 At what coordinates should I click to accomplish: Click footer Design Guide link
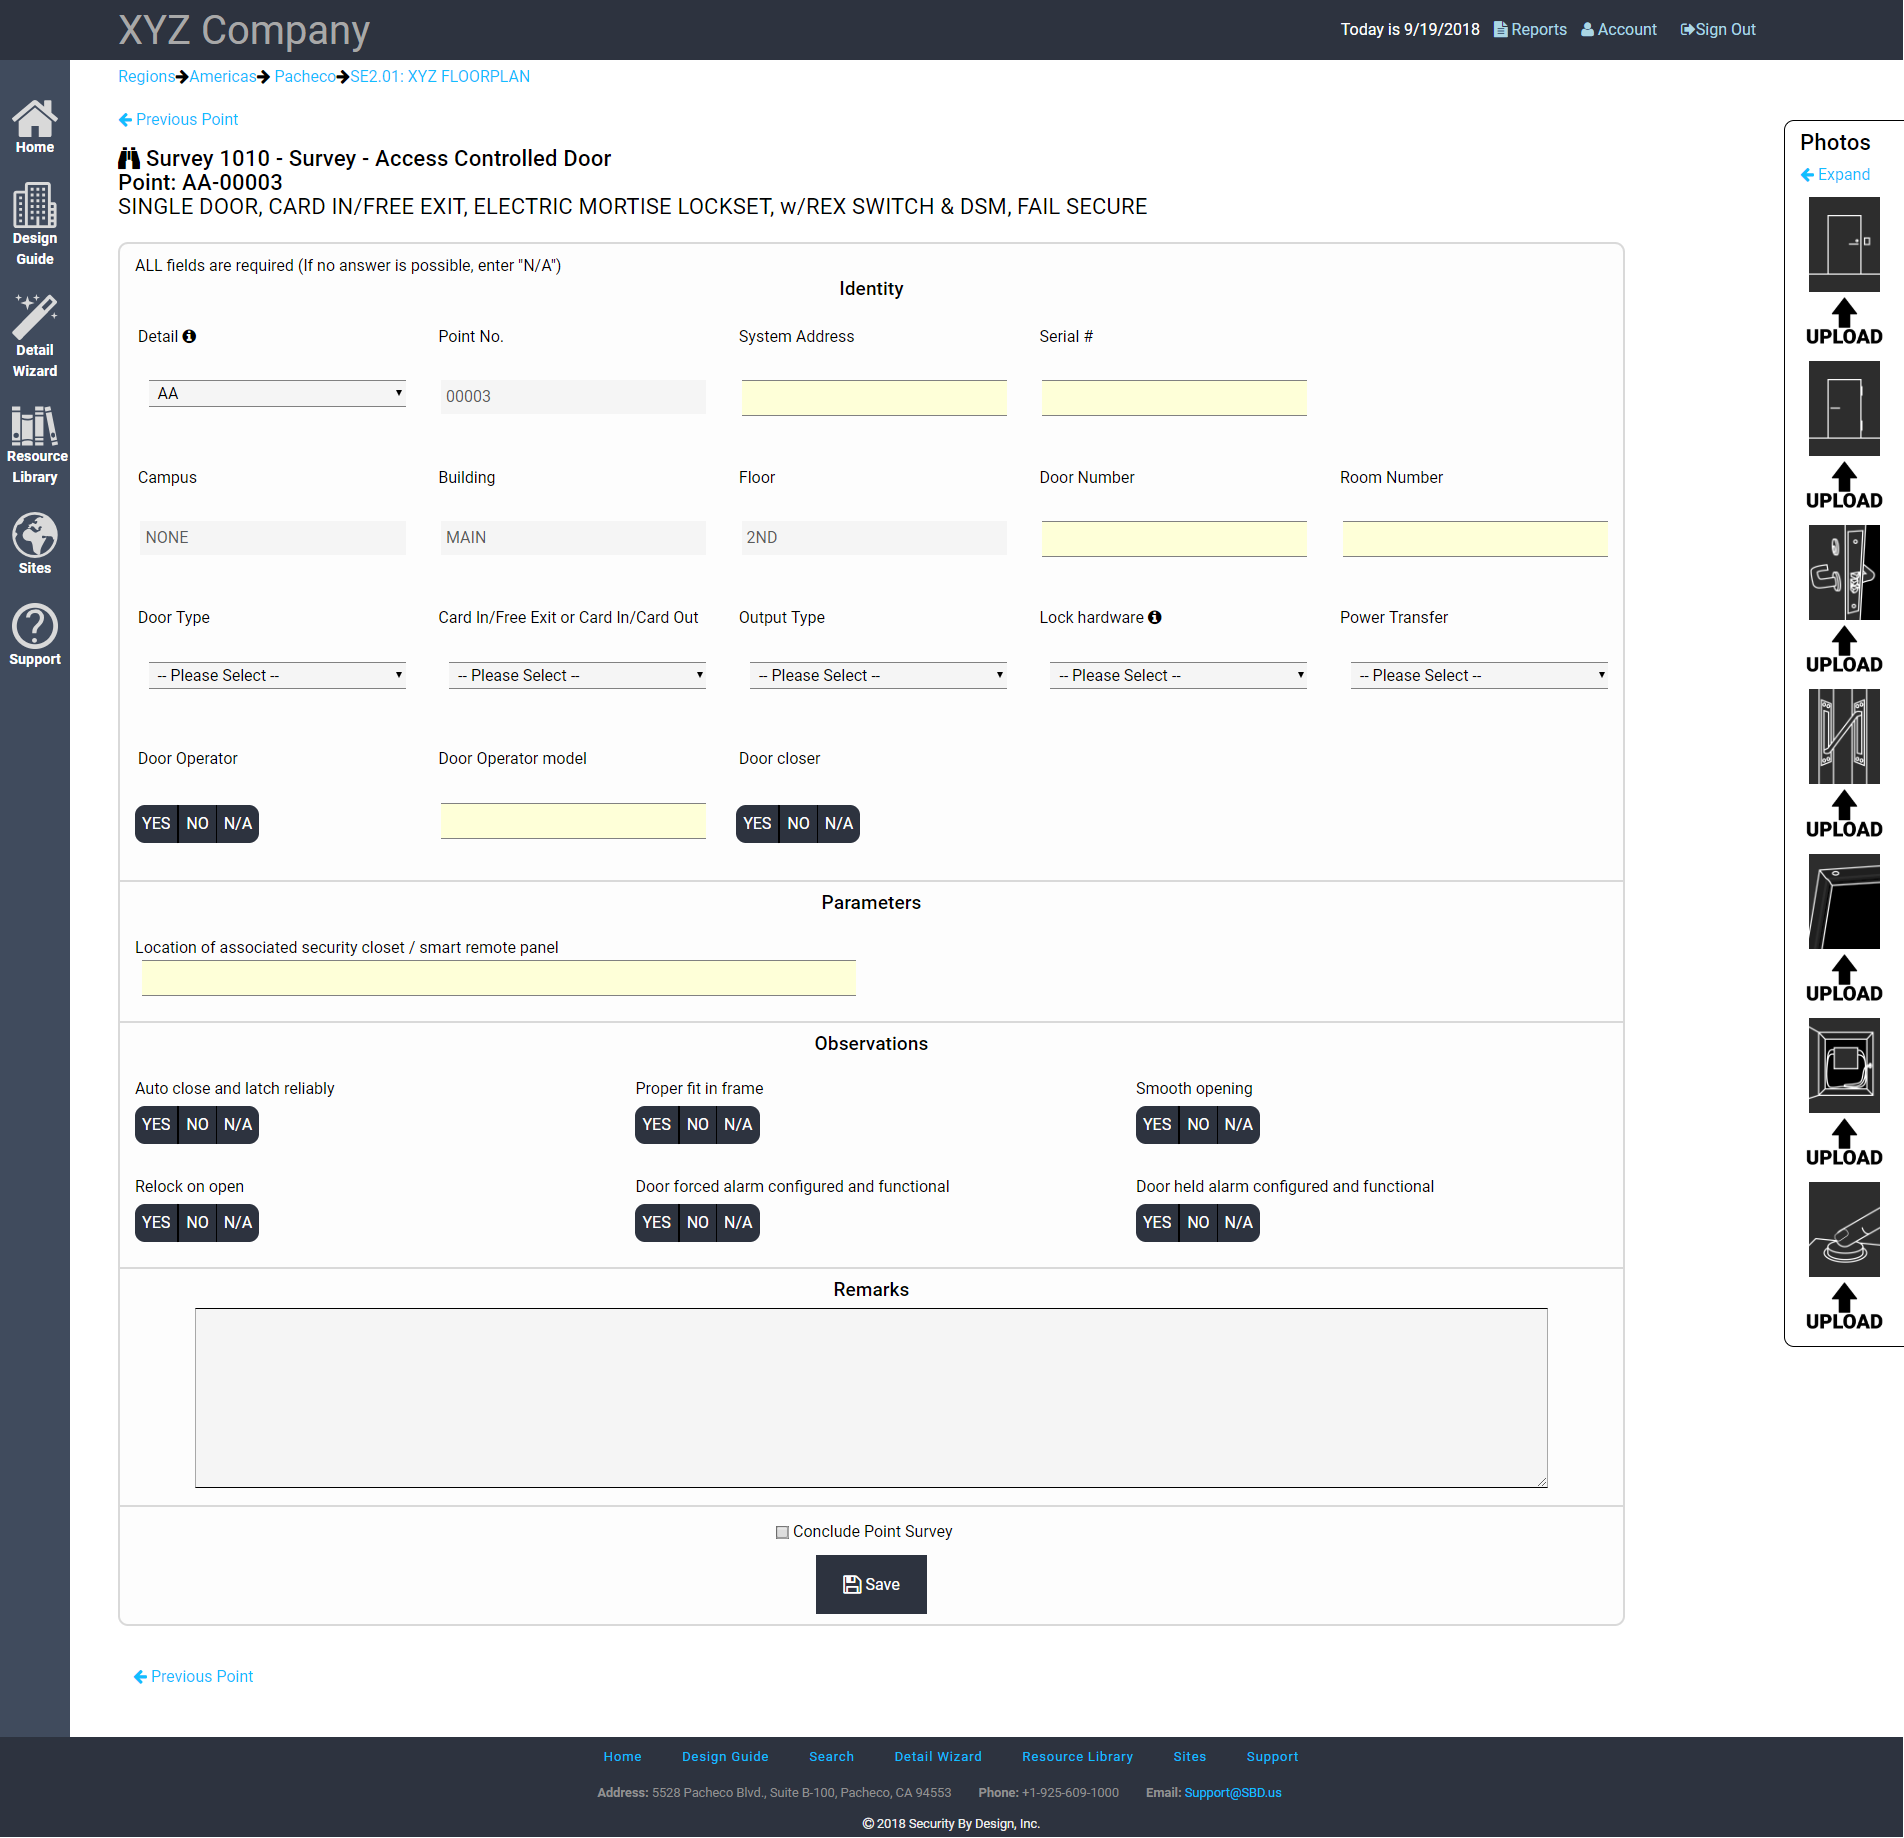(x=725, y=1757)
